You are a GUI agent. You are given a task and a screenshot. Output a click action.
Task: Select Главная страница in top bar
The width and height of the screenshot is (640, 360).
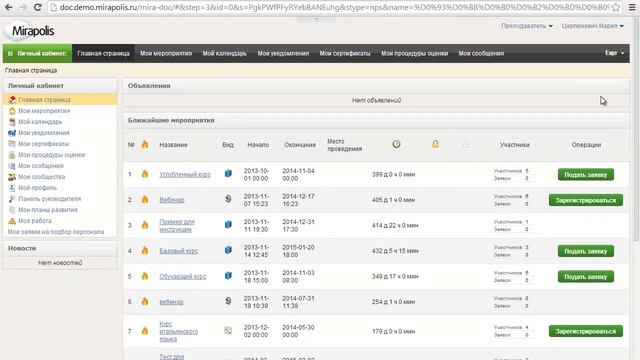[x=103, y=53]
